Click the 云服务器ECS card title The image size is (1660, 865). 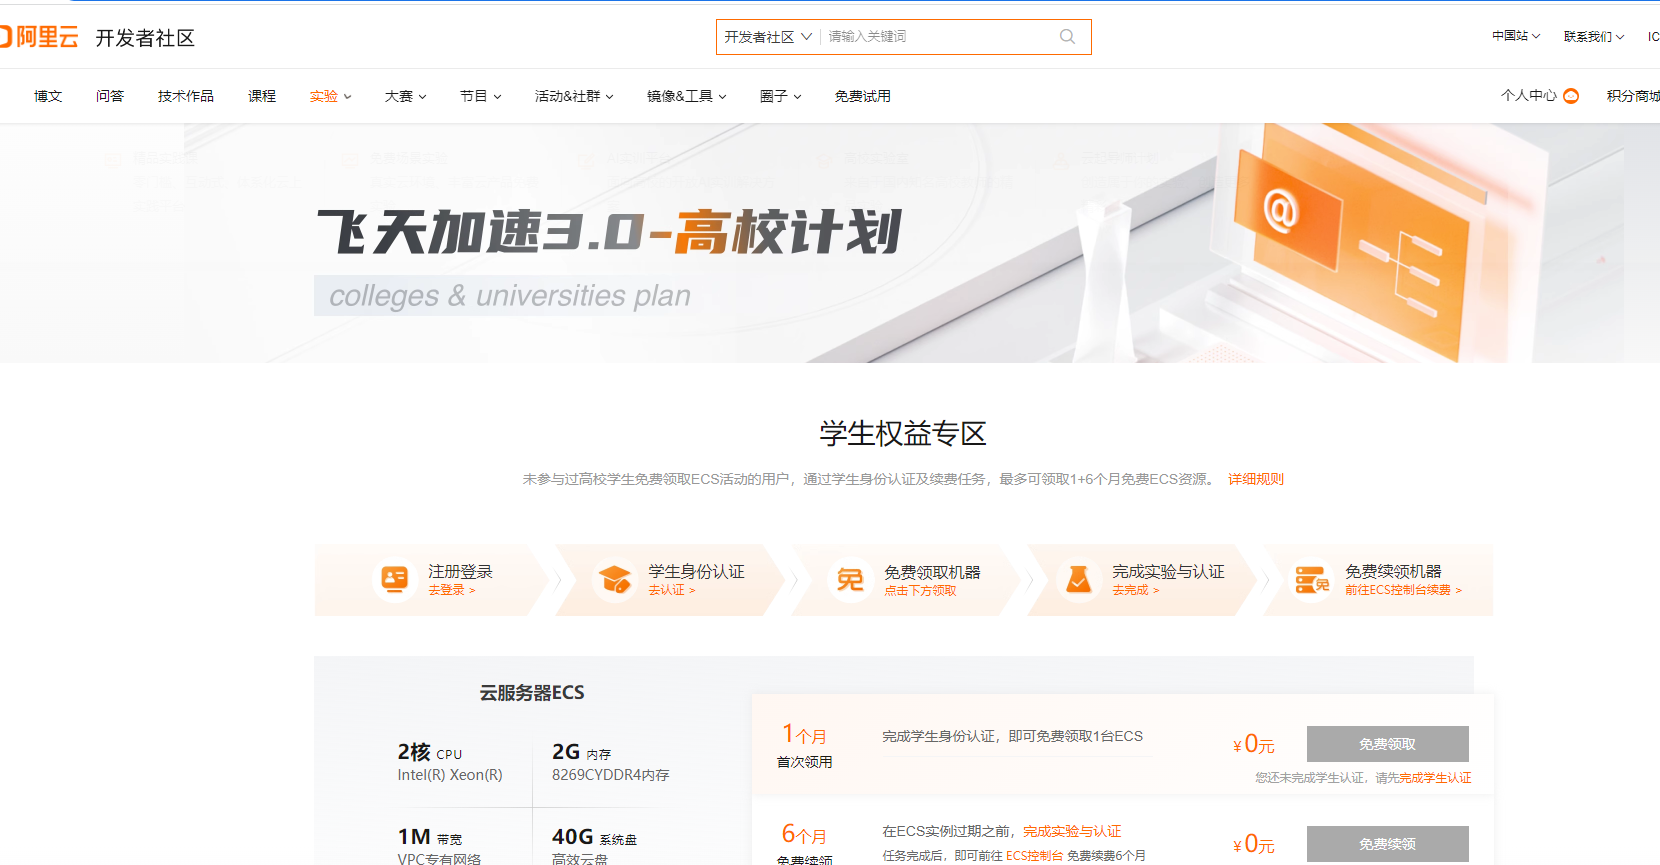(x=532, y=692)
